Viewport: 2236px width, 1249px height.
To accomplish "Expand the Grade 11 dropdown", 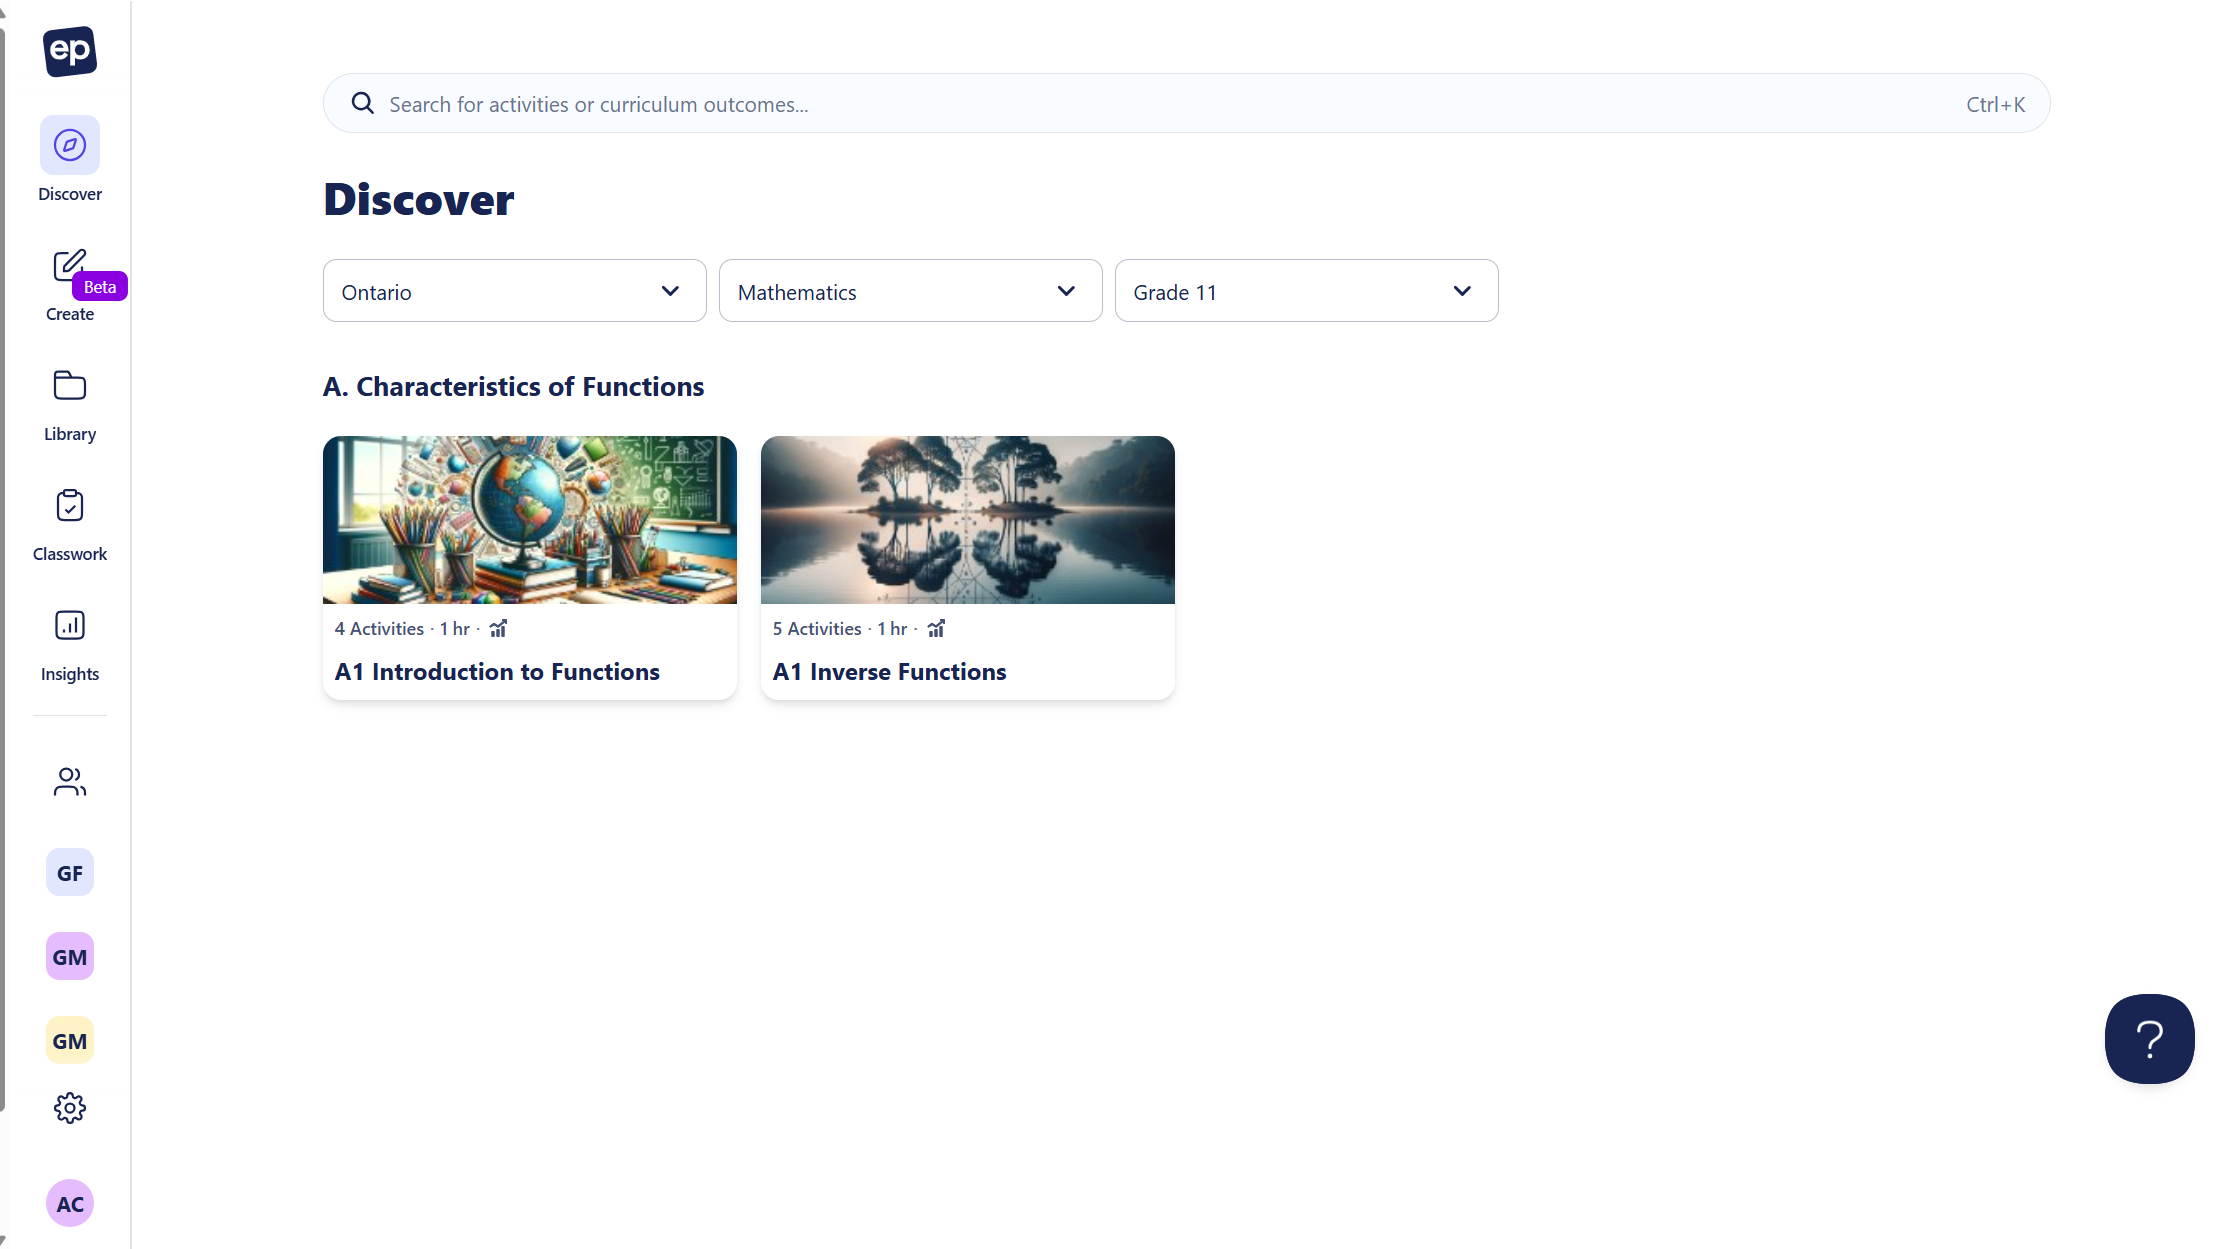I will [x=1306, y=292].
